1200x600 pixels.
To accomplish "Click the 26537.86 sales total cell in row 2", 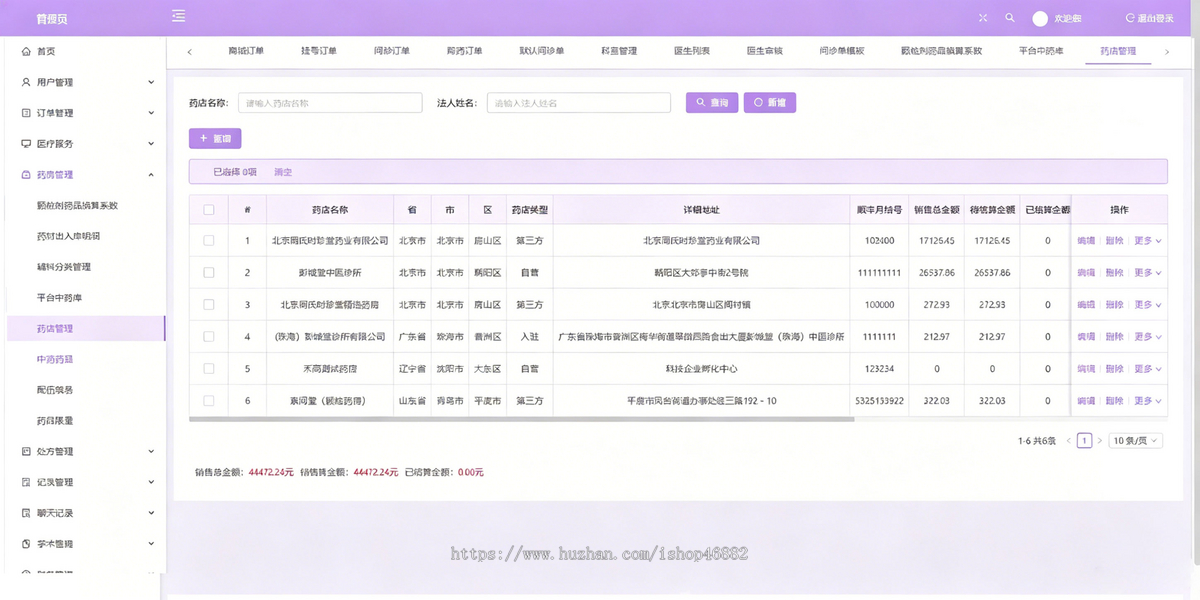I will tap(937, 272).
